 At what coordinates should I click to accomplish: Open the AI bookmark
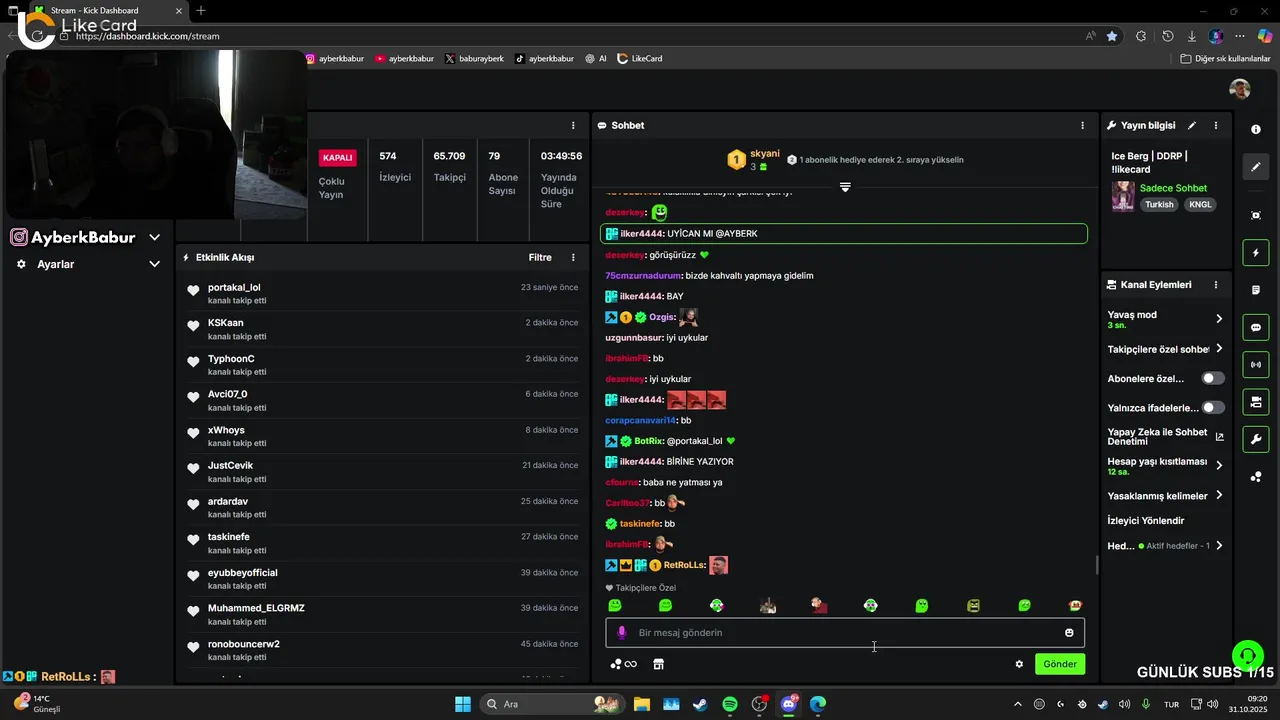click(x=596, y=59)
